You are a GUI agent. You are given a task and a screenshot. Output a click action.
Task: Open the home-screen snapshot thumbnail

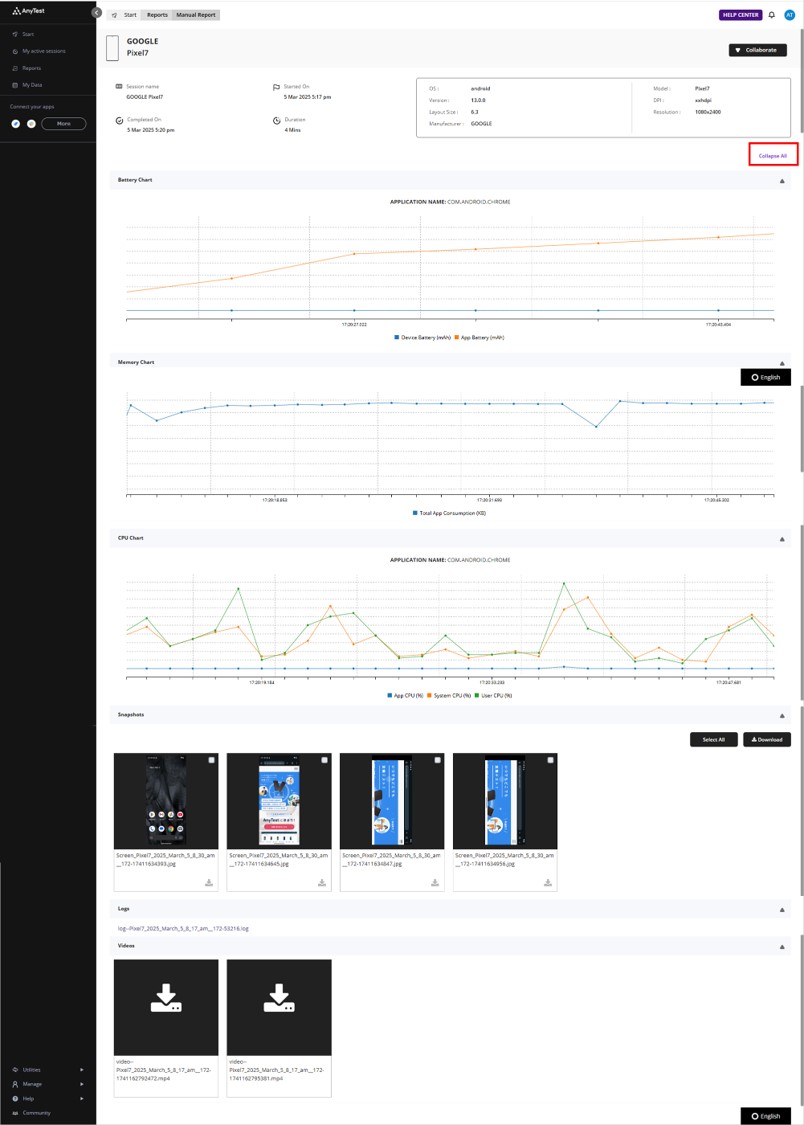[166, 801]
